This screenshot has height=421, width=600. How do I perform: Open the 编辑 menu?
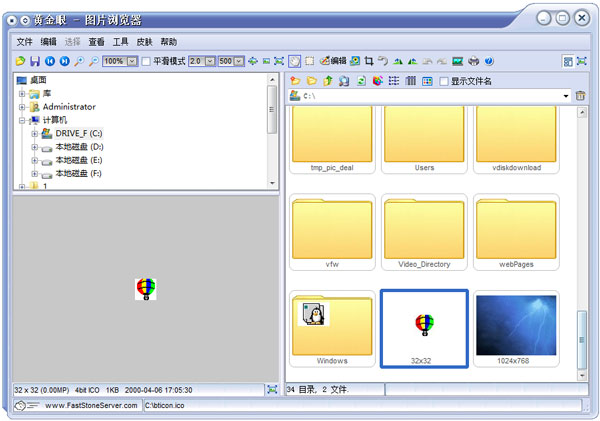pyautogui.click(x=49, y=42)
